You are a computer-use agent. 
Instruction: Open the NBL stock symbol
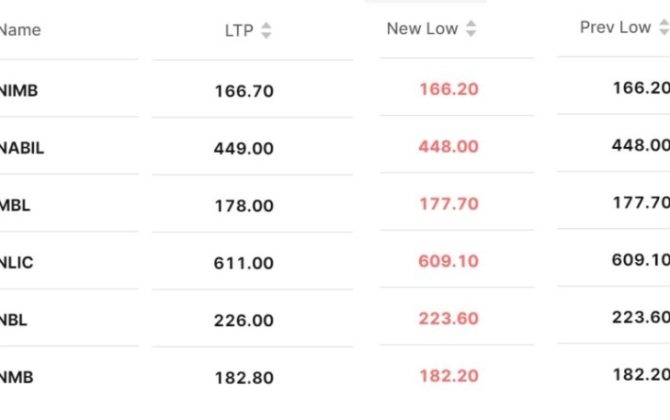pos(14,320)
